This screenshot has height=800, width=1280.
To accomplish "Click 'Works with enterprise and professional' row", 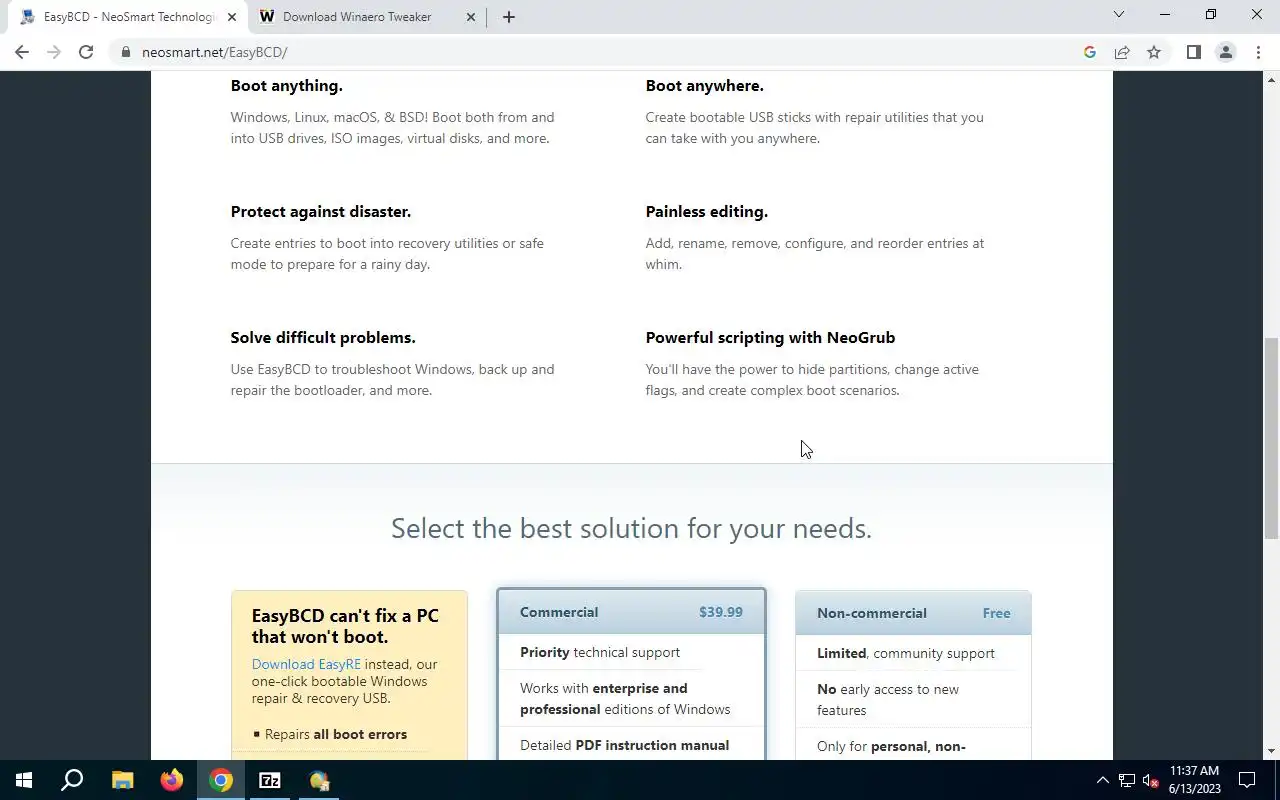I will (625, 699).
